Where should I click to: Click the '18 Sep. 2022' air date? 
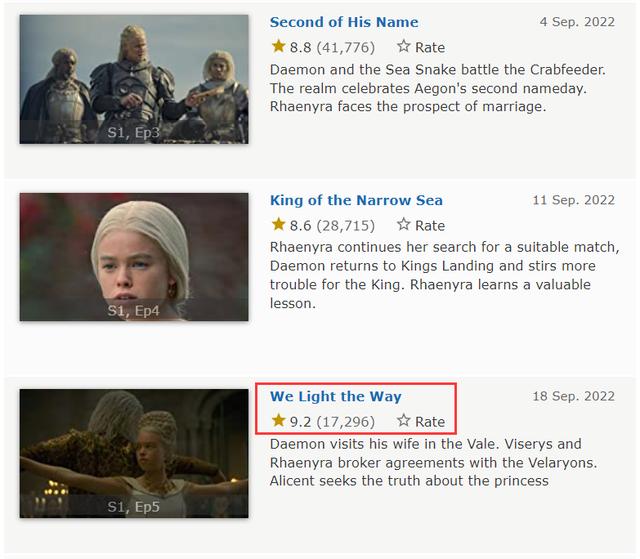click(x=573, y=396)
